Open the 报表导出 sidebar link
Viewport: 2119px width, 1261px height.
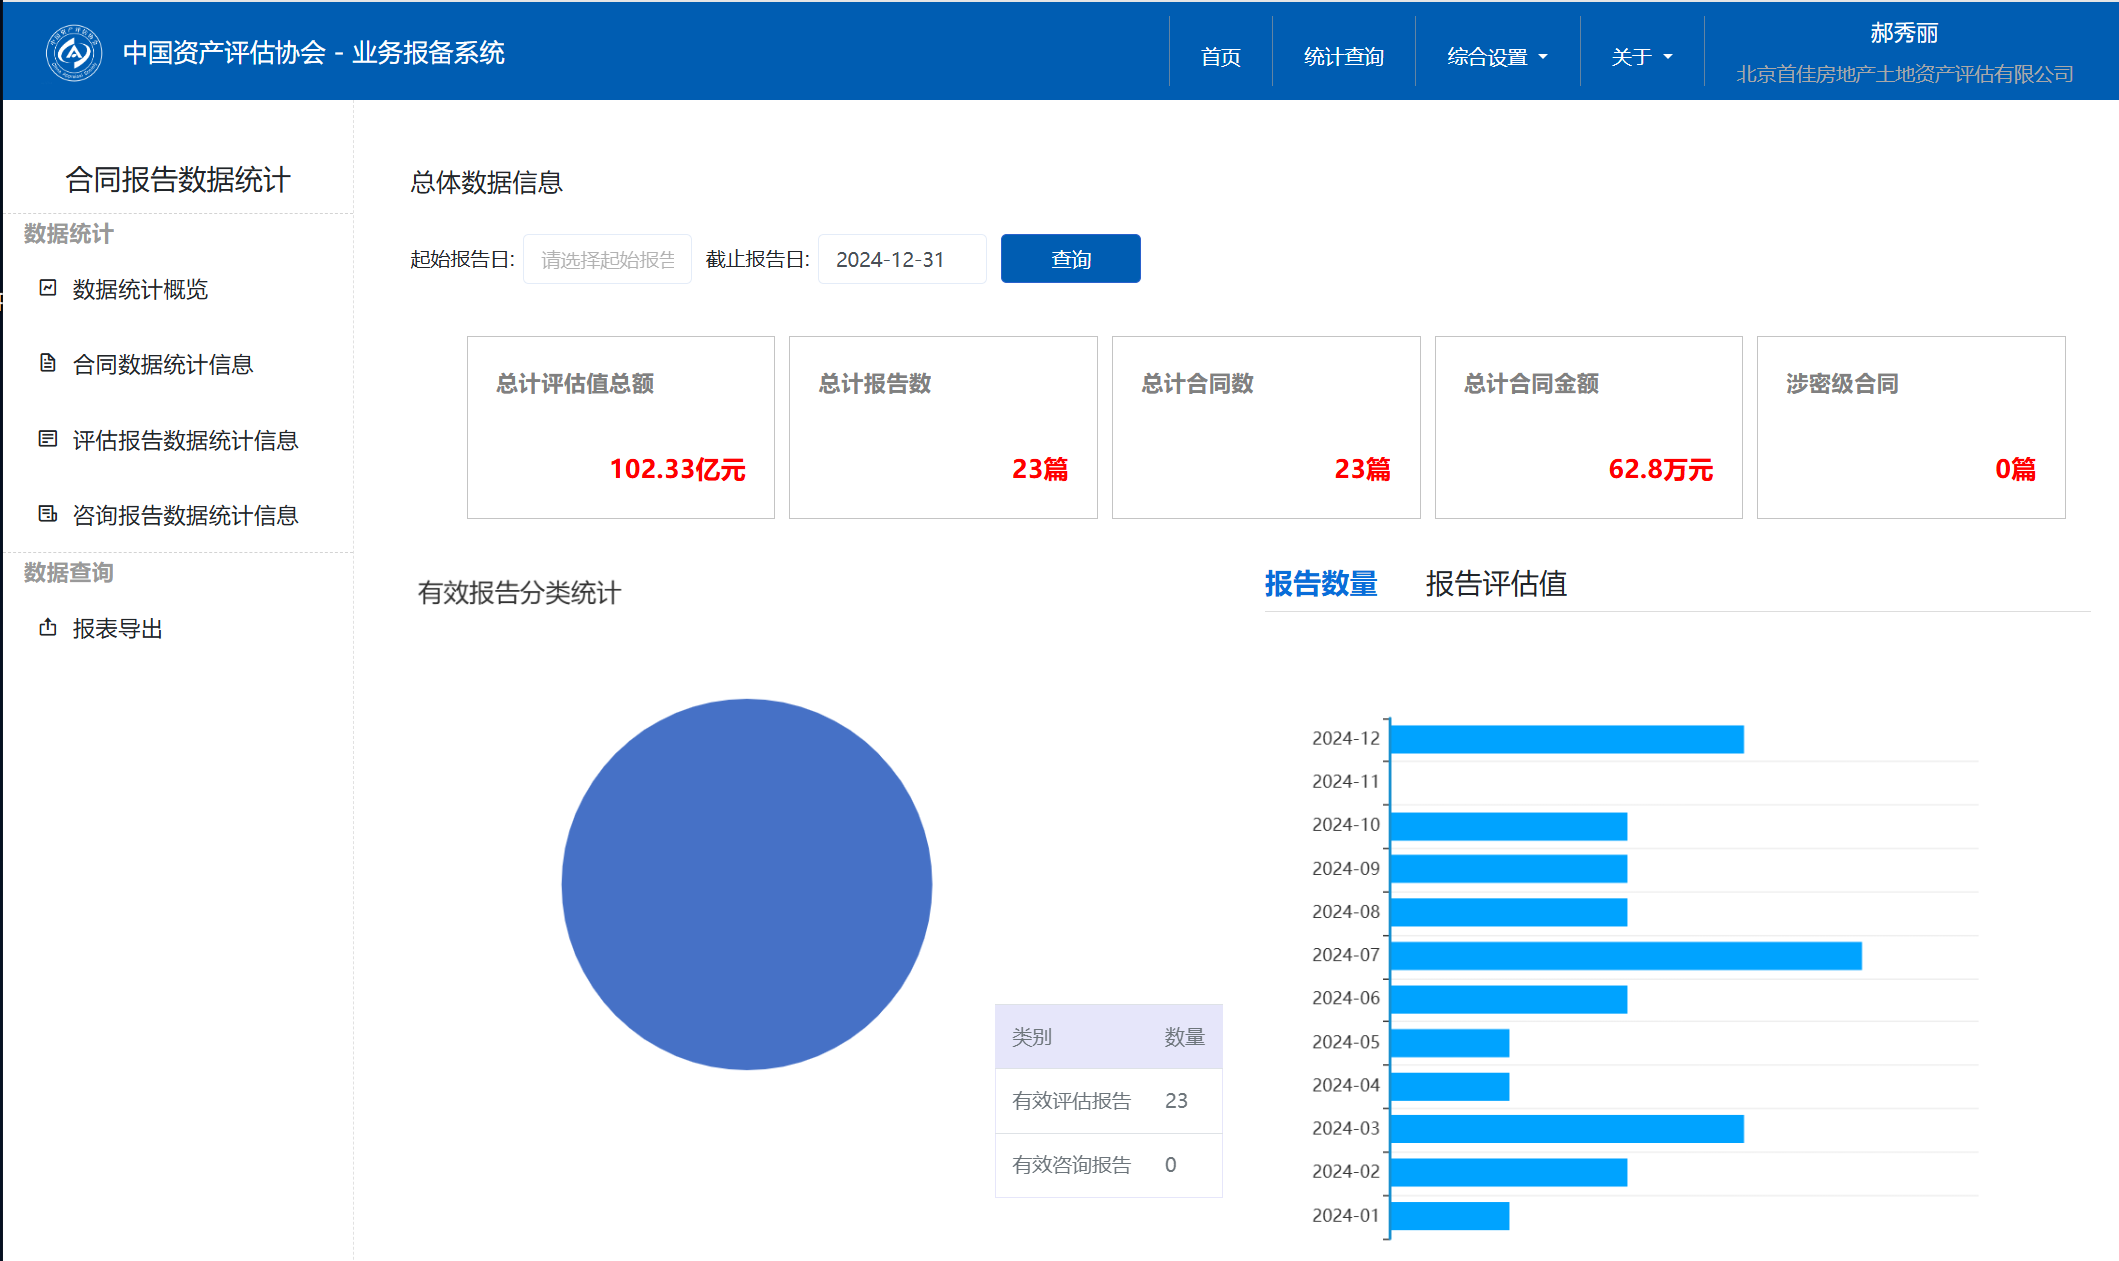click(117, 629)
